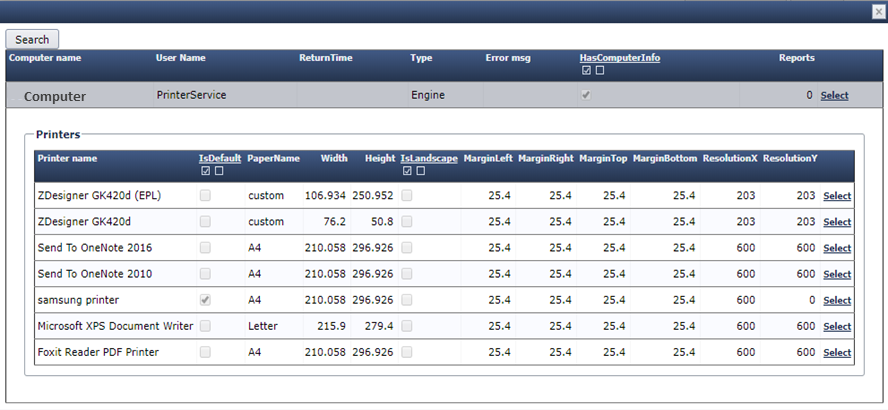This screenshot has height=410, width=888.
Task: Click IsDefault checkbox for ZDesigner GK420d (EPL)
Action: tap(206, 195)
